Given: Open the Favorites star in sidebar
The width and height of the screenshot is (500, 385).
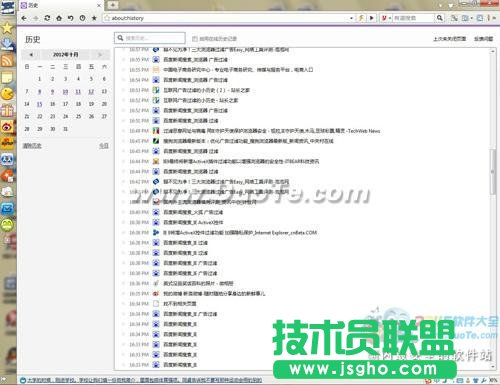Looking at the screenshot, I should (7, 28).
